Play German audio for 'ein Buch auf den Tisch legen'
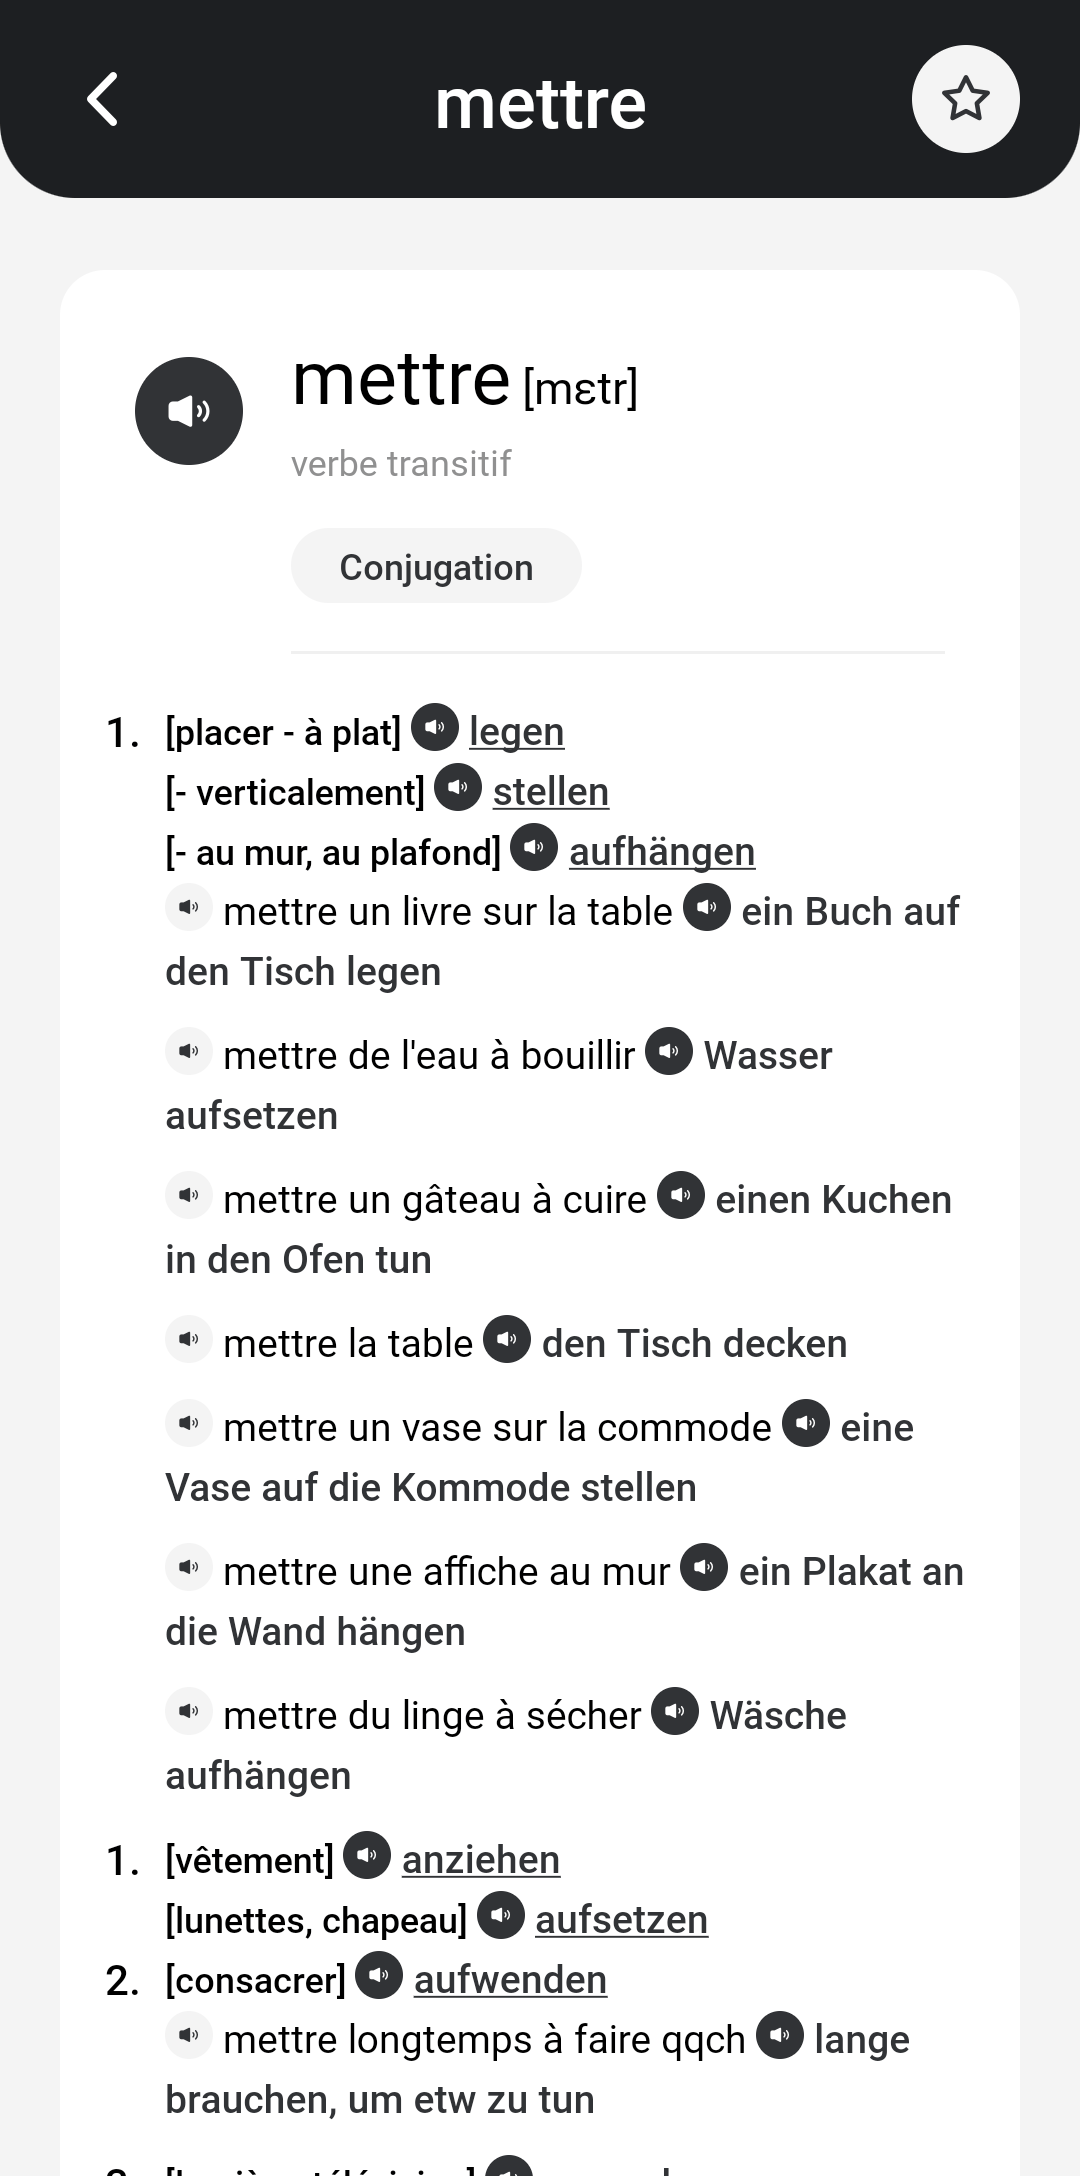Image resolution: width=1080 pixels, height=2176 pixels. pos(707,908)
